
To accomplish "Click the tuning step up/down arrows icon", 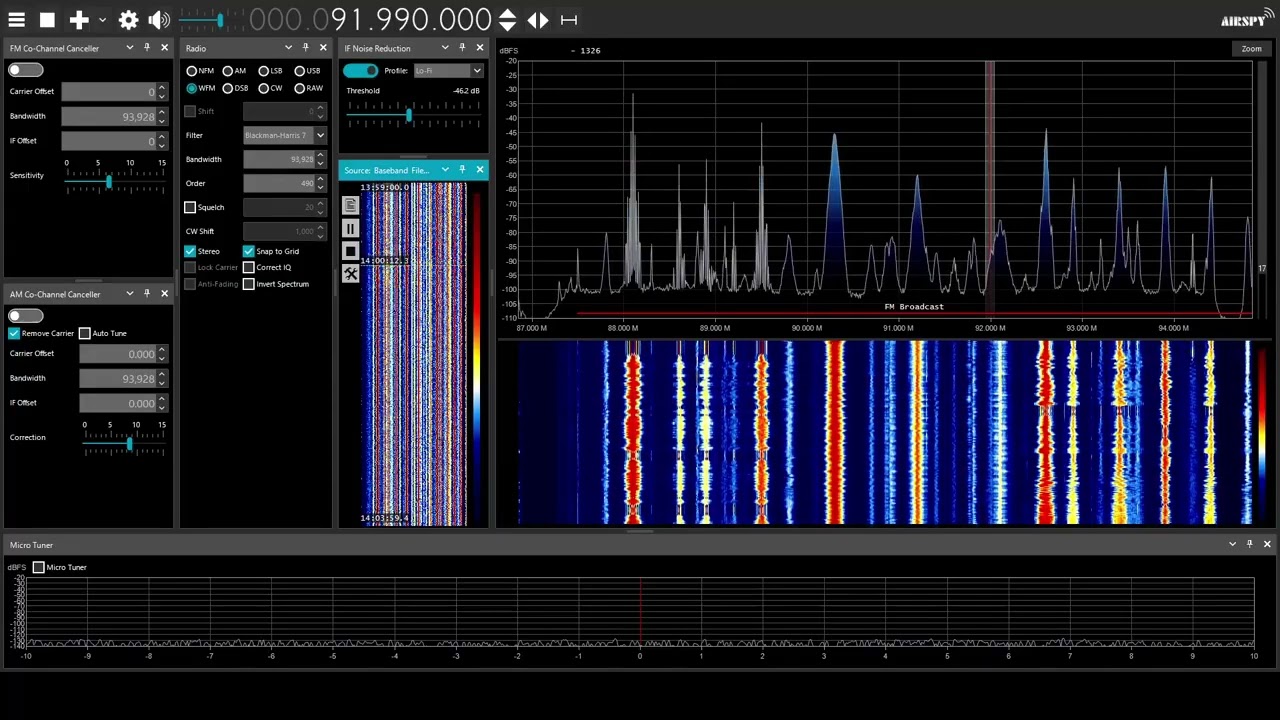I will [507, 20].
